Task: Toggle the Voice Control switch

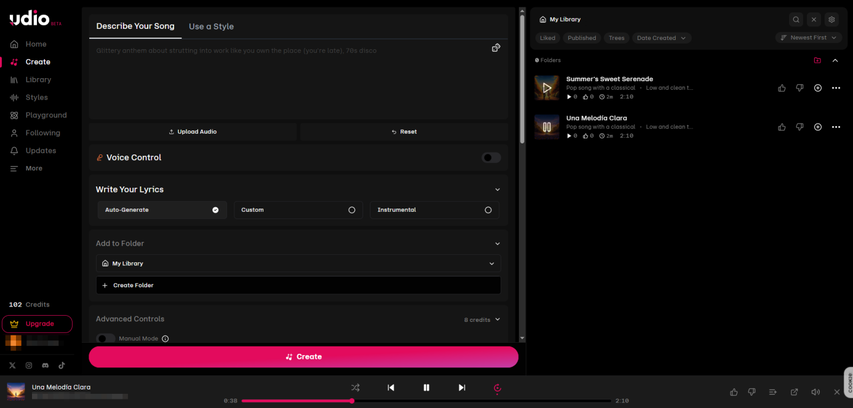Action: pyautogui.click(x=491, y=158)
